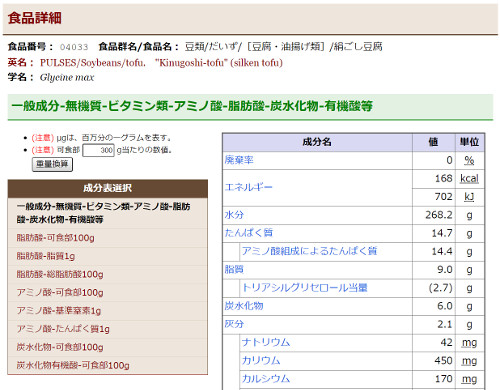500x390 pixels.
Task: Click the food name 絹ごし豆腐 text
Action: pyautogui.click(x=358, y=46)
